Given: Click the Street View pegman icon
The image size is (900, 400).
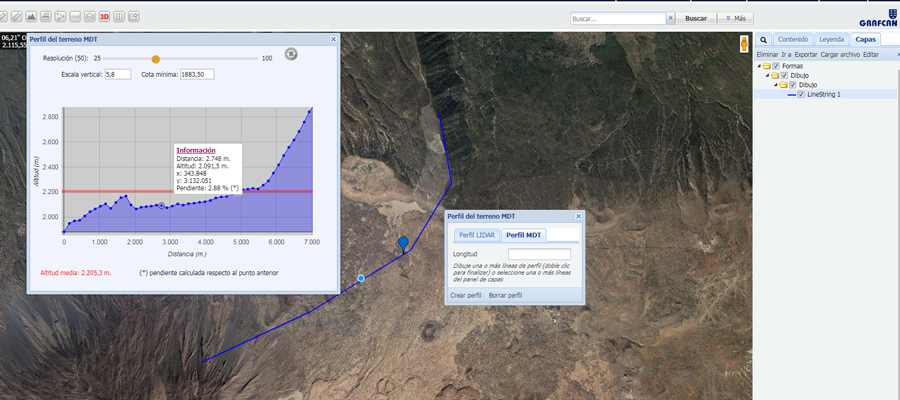Looking at the screenshot, I should 745,45.
